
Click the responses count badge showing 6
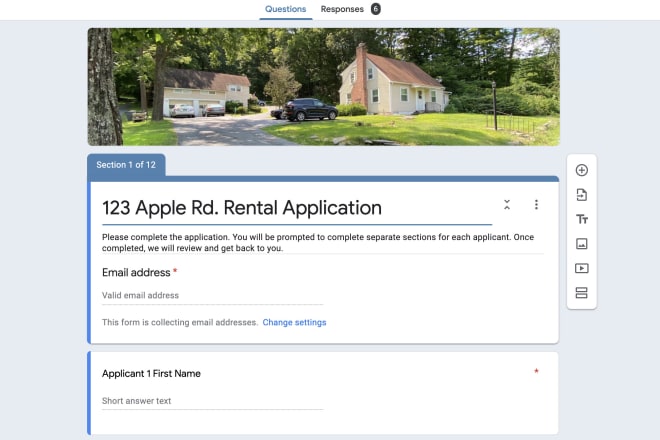click(375, 9)
